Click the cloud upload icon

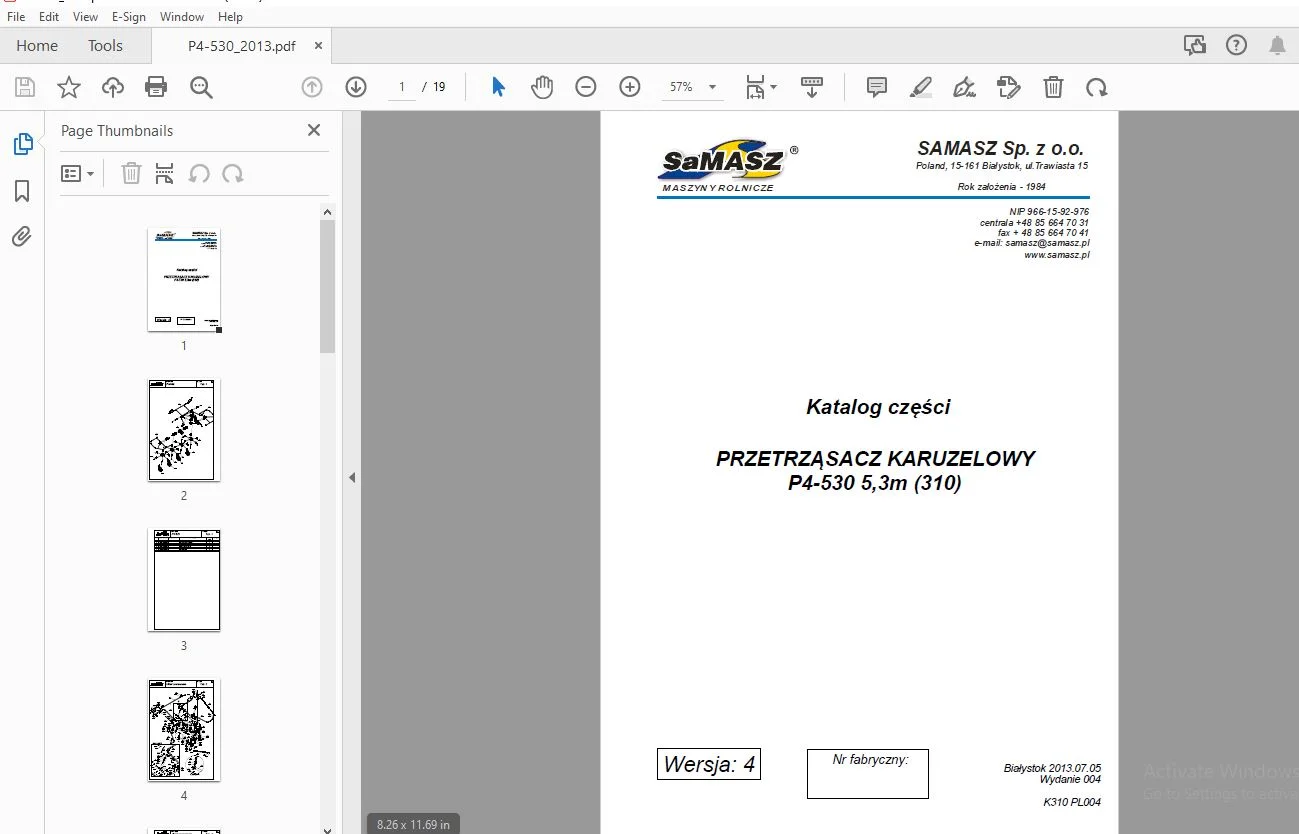coord(113,87)
